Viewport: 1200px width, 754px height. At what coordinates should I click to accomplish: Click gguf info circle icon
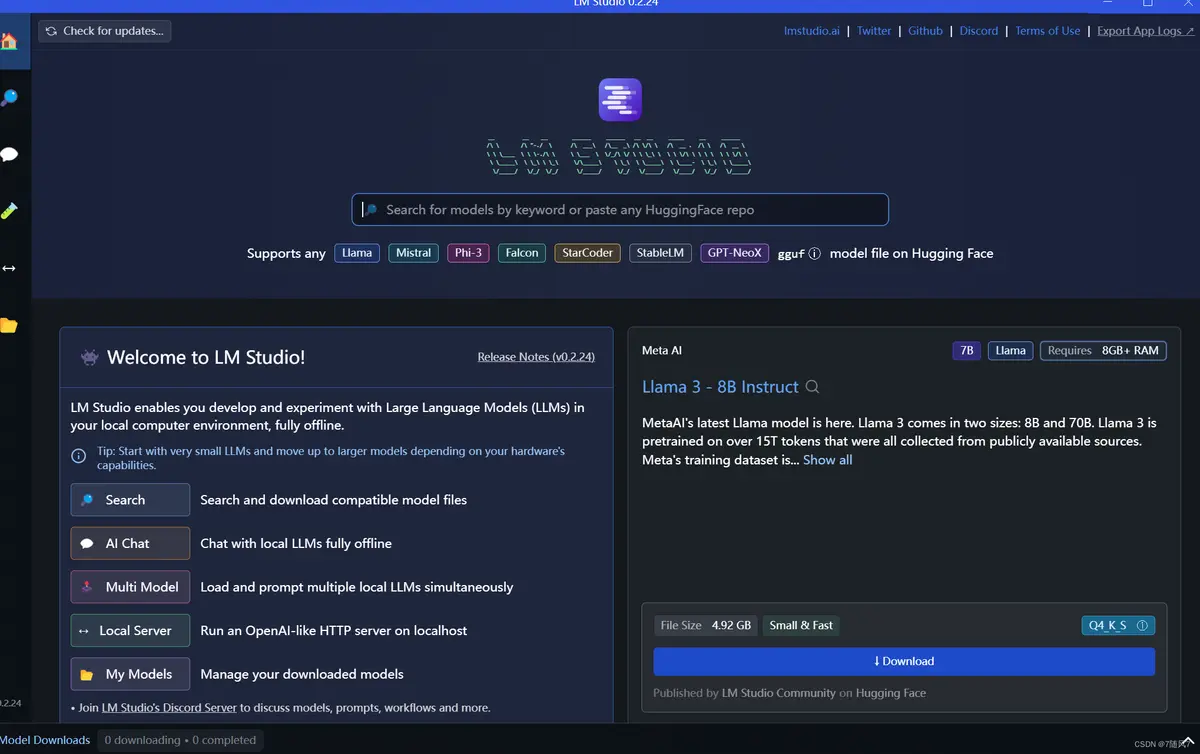click(x=814, y=254)
